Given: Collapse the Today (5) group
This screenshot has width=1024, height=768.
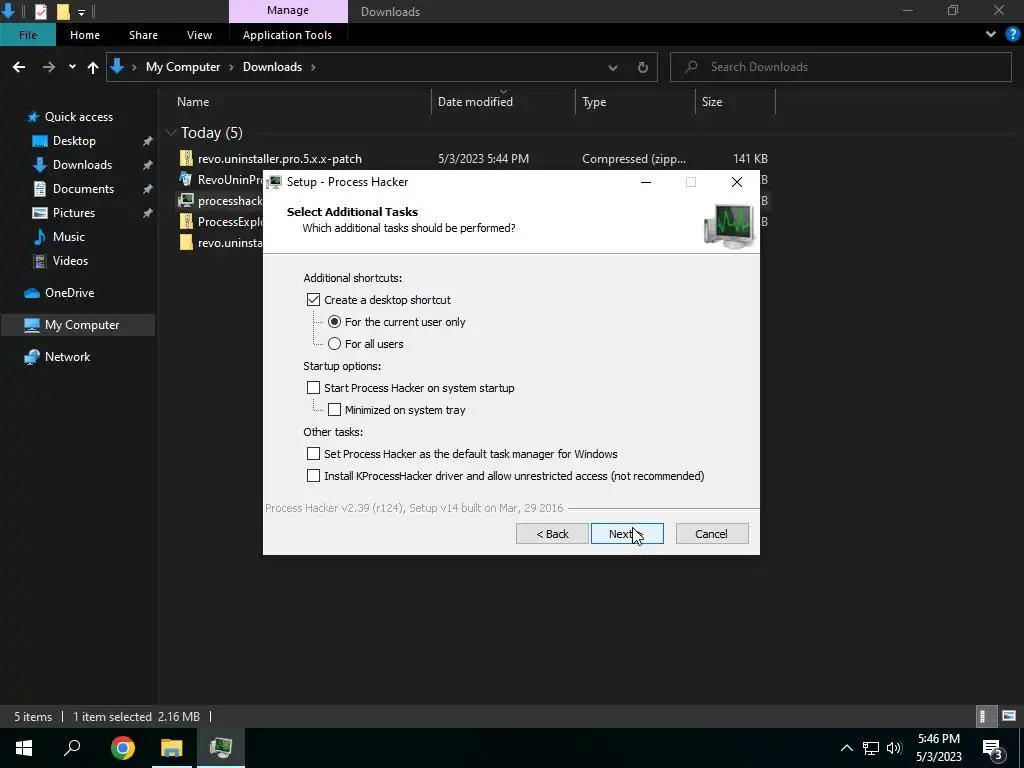Looking at the screenshot, I should tap(171, 133).
